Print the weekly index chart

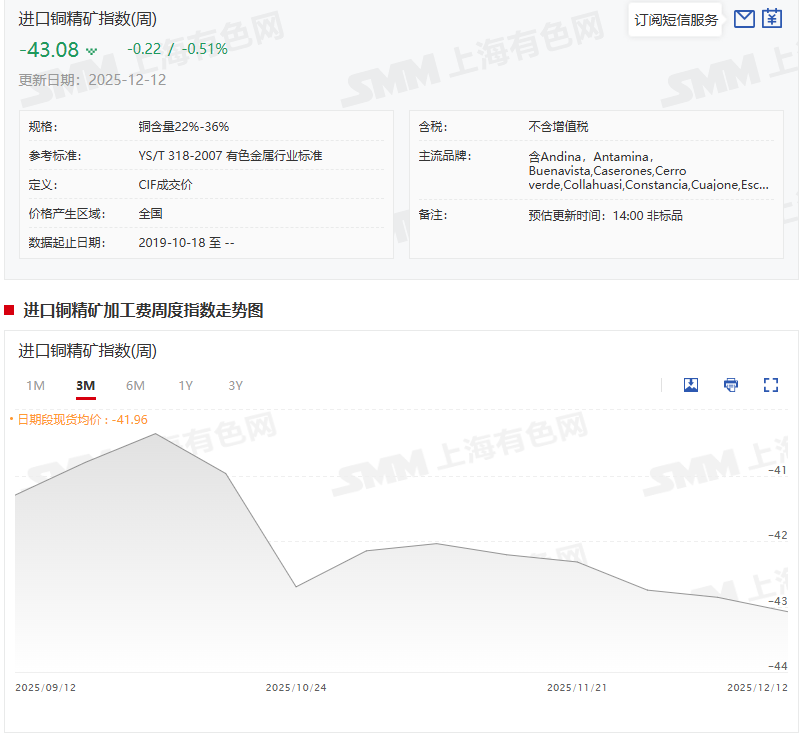(x=731, y=385)
